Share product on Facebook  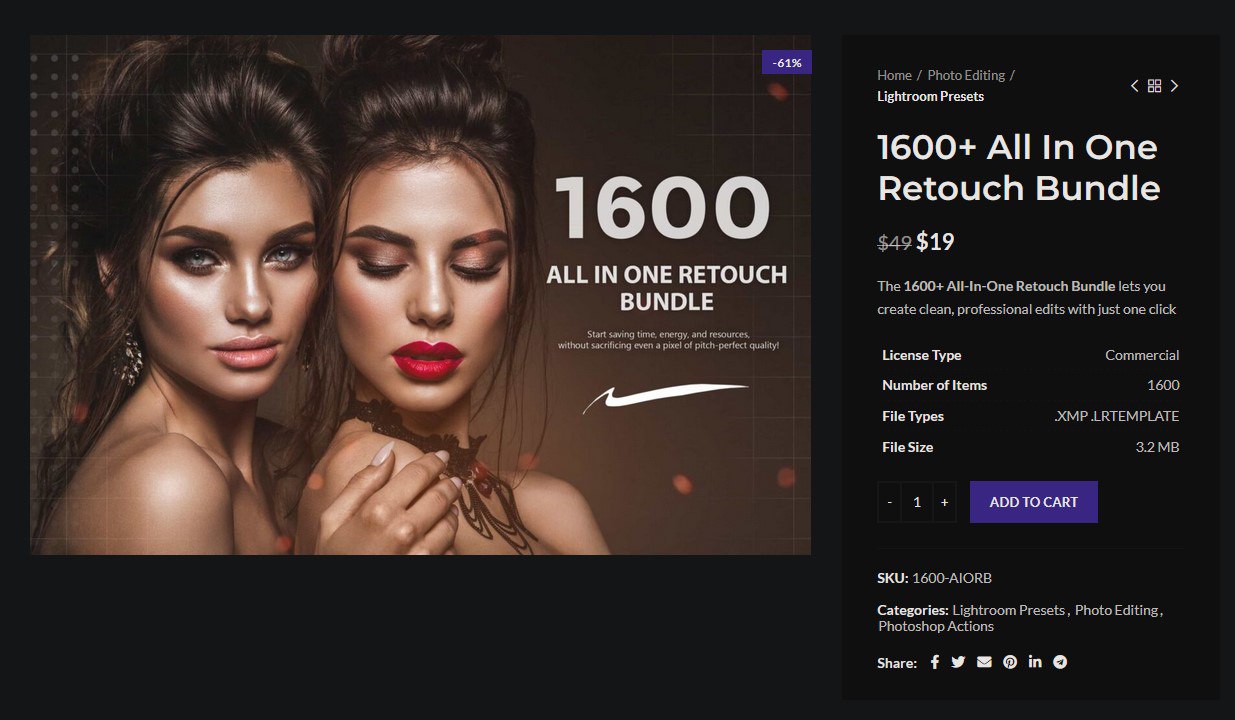pyautogui.click(x=935, y=662)
